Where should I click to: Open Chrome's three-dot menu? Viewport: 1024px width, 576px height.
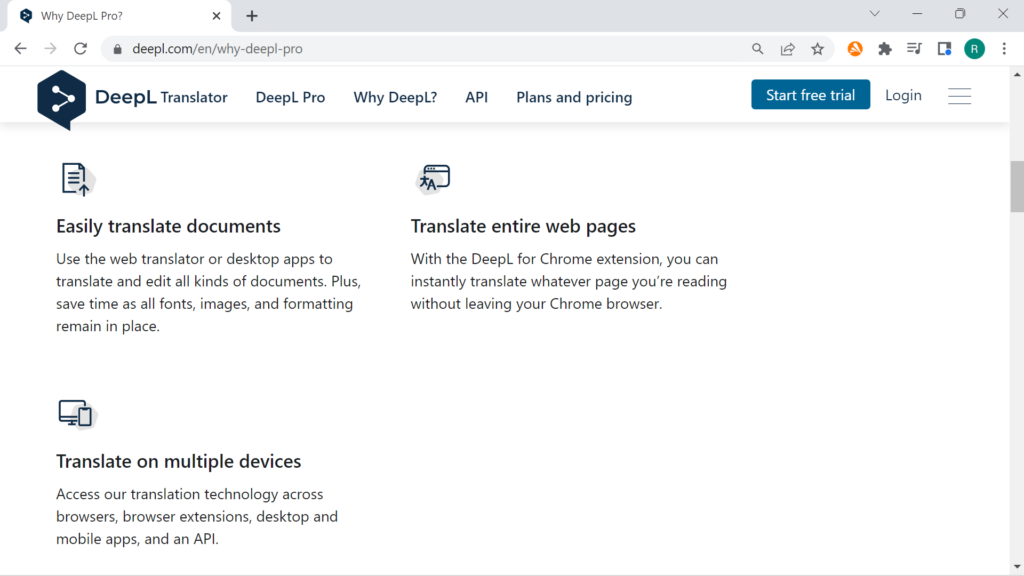tap(1004, 49)
